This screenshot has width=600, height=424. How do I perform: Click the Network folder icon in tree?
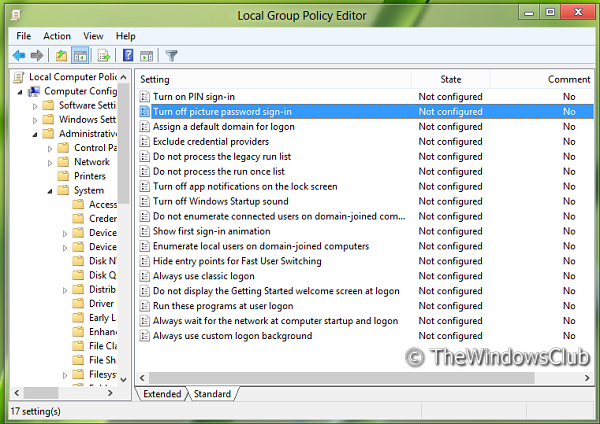pos(63,162)
